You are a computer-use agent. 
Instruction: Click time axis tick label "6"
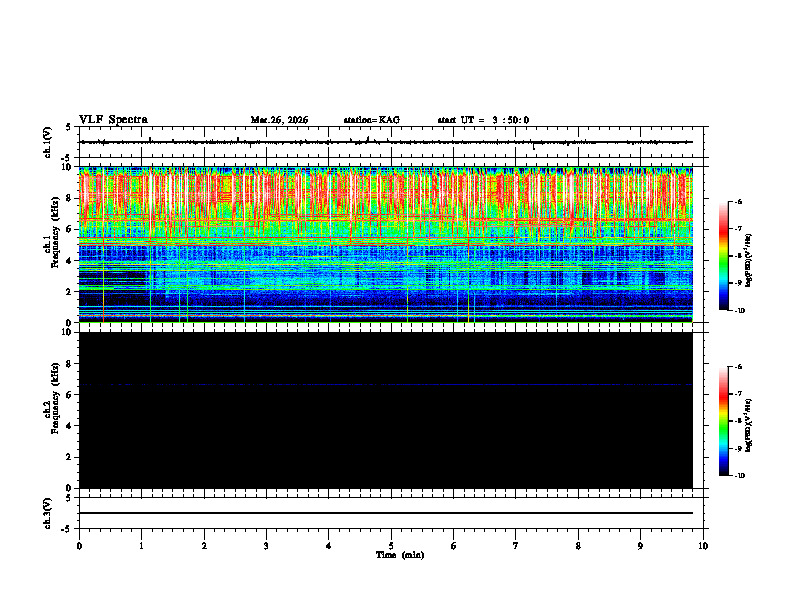454,546
